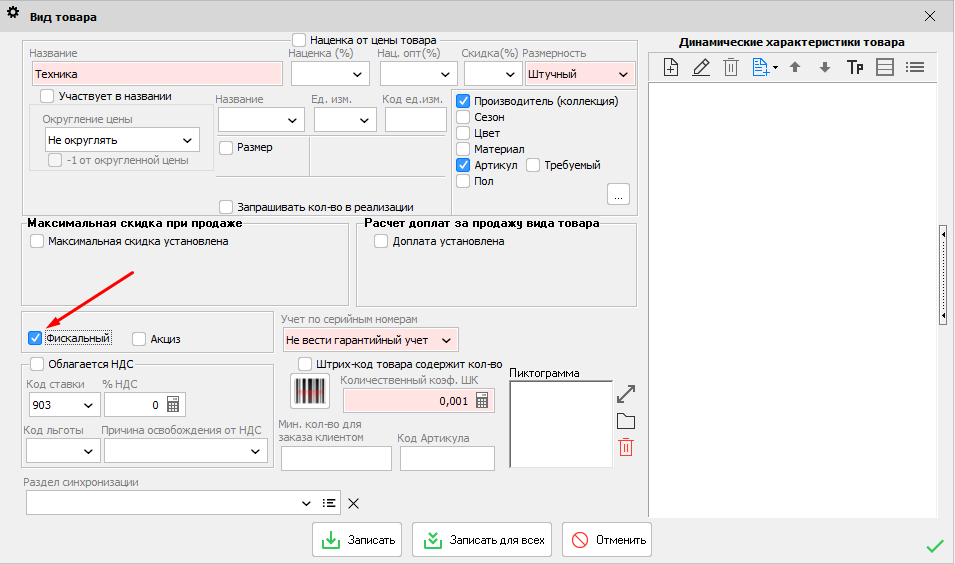
Task: Enable the Акциз checkbox
Action: click(139, 339)
